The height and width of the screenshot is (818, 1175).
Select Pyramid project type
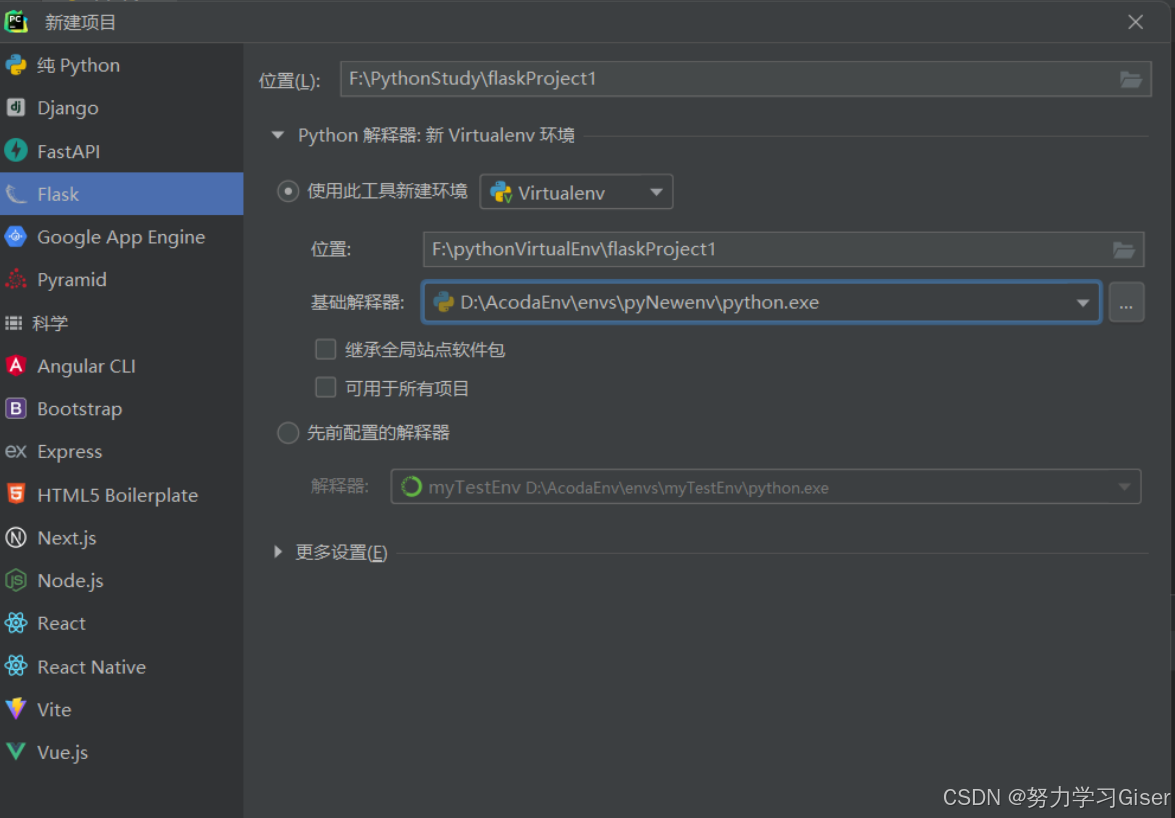point(121,279)
